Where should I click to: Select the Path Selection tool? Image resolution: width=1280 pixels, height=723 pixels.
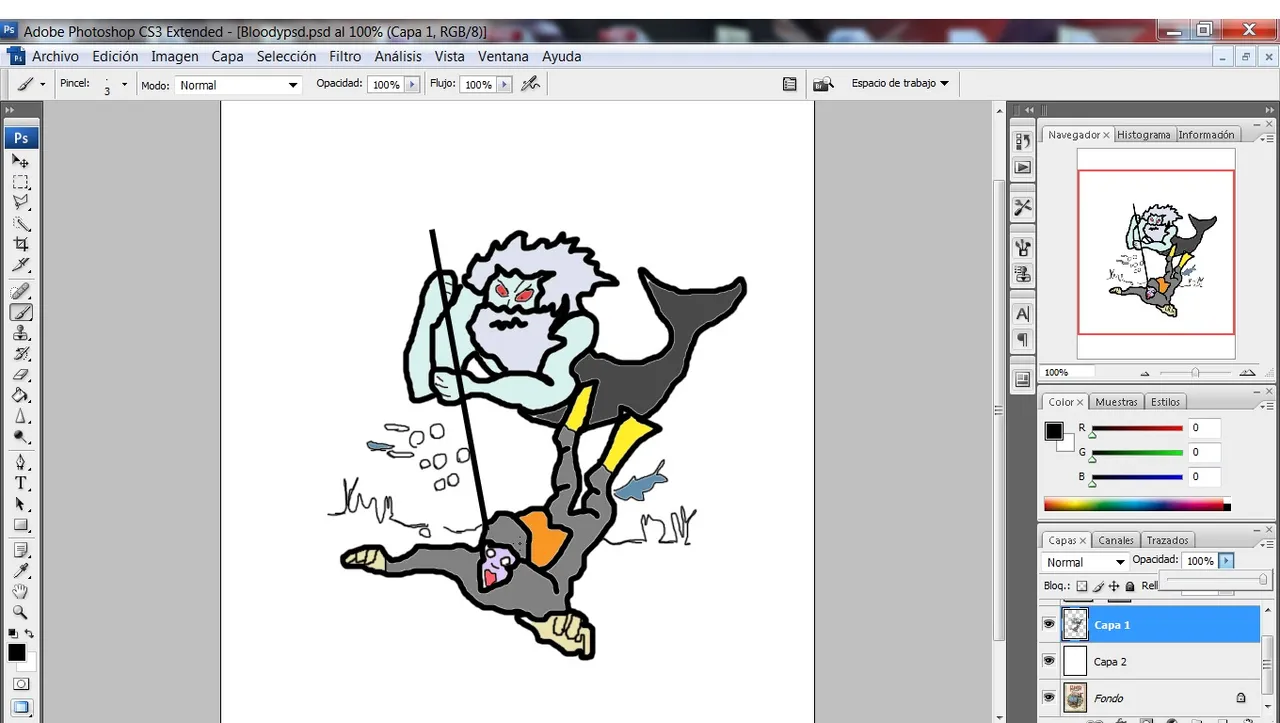point(20,505)
